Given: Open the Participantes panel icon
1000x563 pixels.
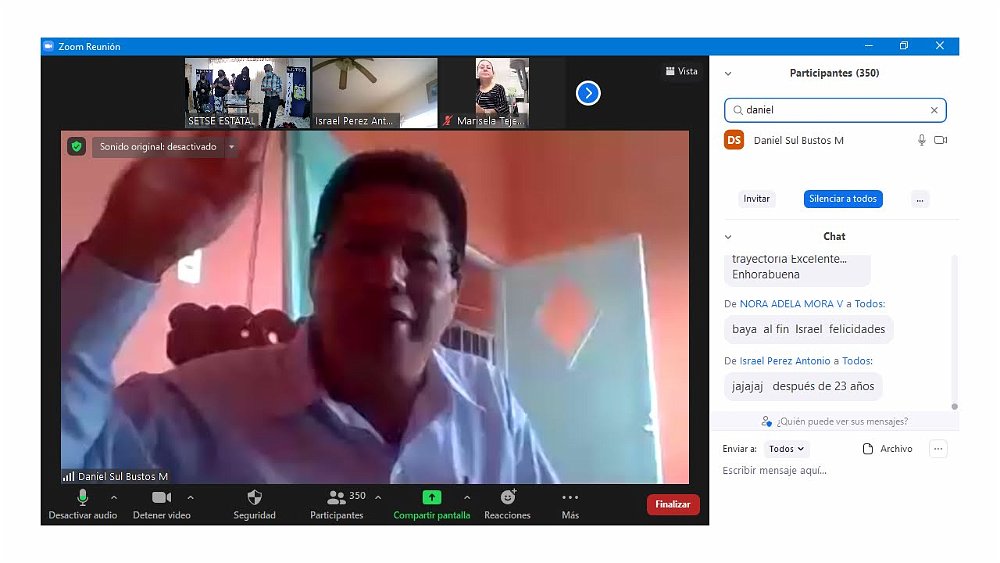Looking at the screenshot, I should pyautogui.click(x=336, y=497).
